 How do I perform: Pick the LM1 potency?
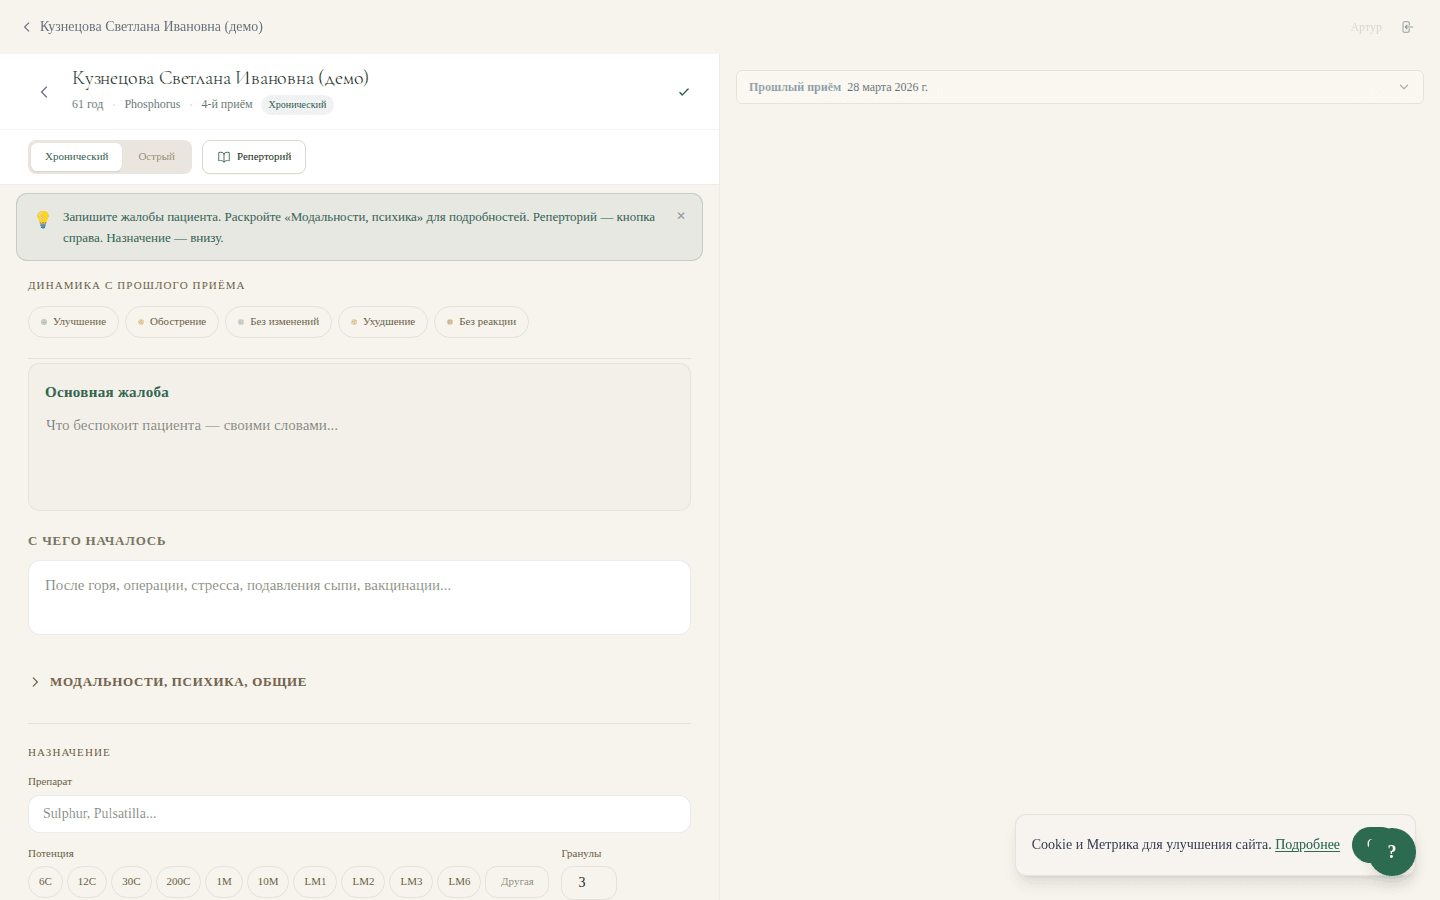click(315, 882)
